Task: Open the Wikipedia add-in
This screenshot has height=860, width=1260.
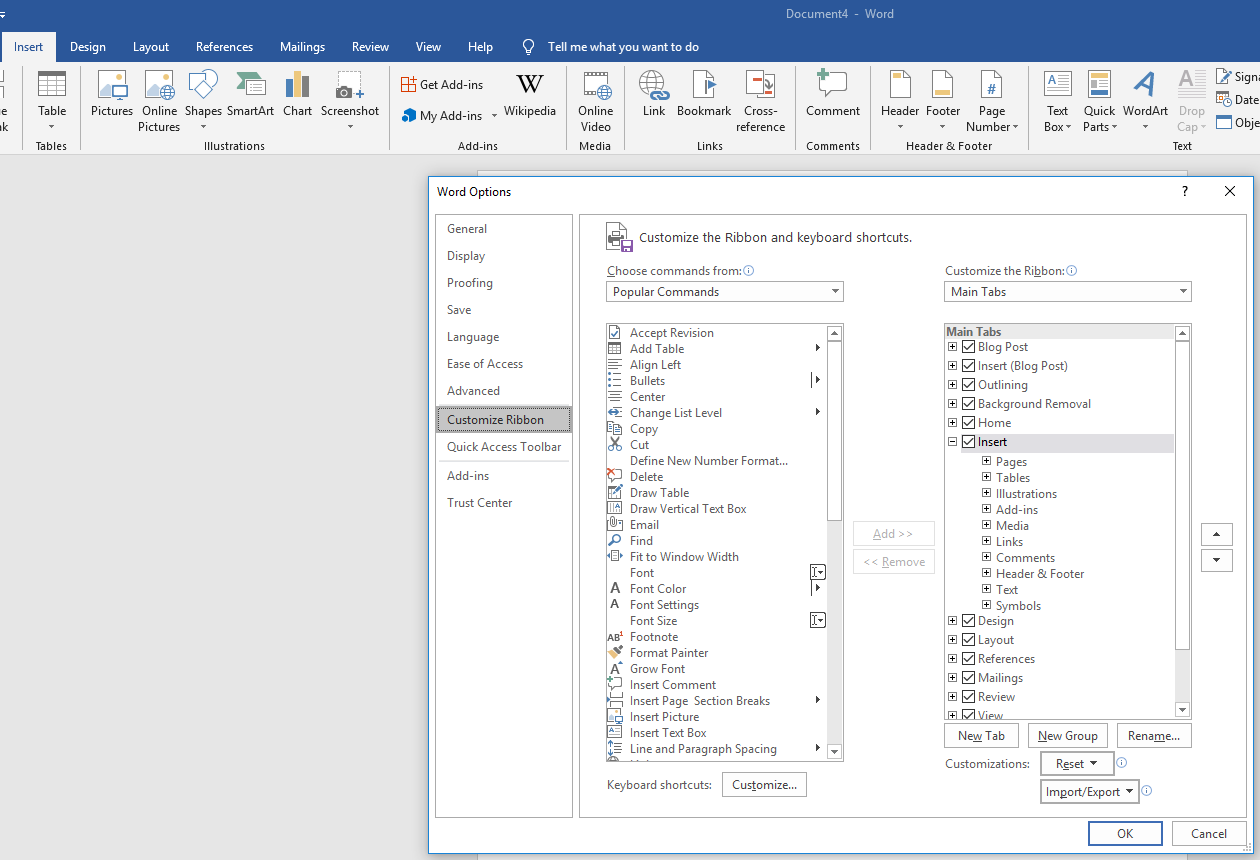Action: click(530, 95)
